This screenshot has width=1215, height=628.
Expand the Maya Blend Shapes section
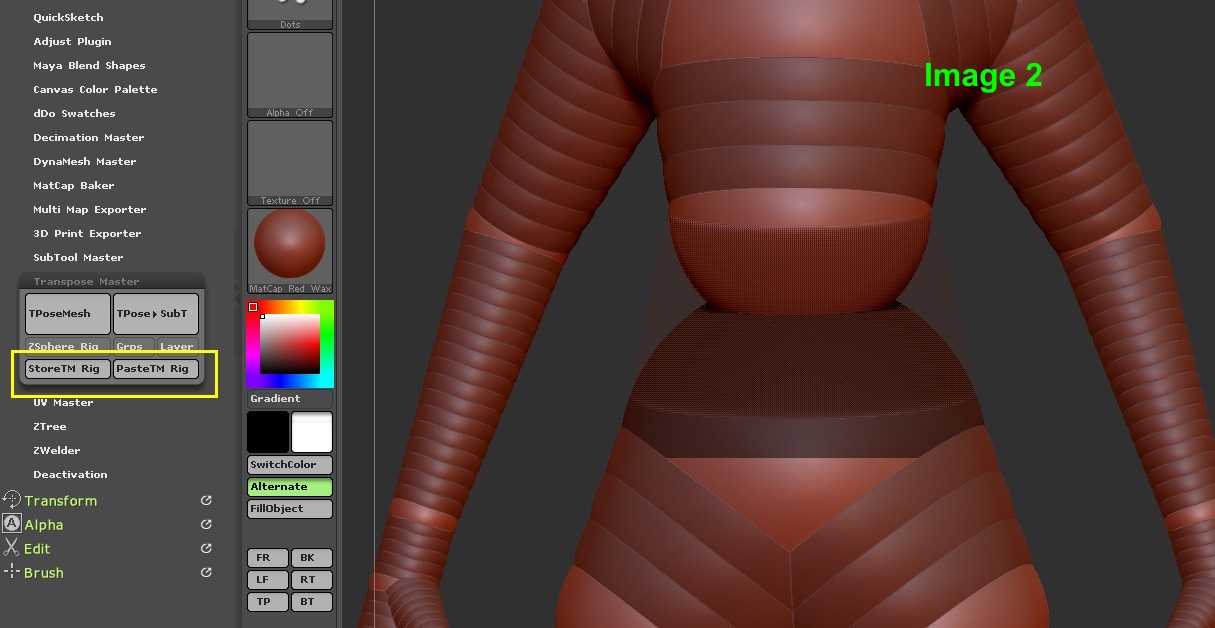[89, 65]
